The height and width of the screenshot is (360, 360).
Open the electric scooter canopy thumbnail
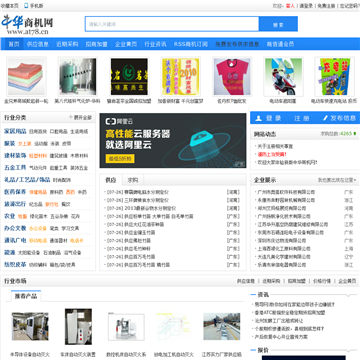[x=283, y=77]
